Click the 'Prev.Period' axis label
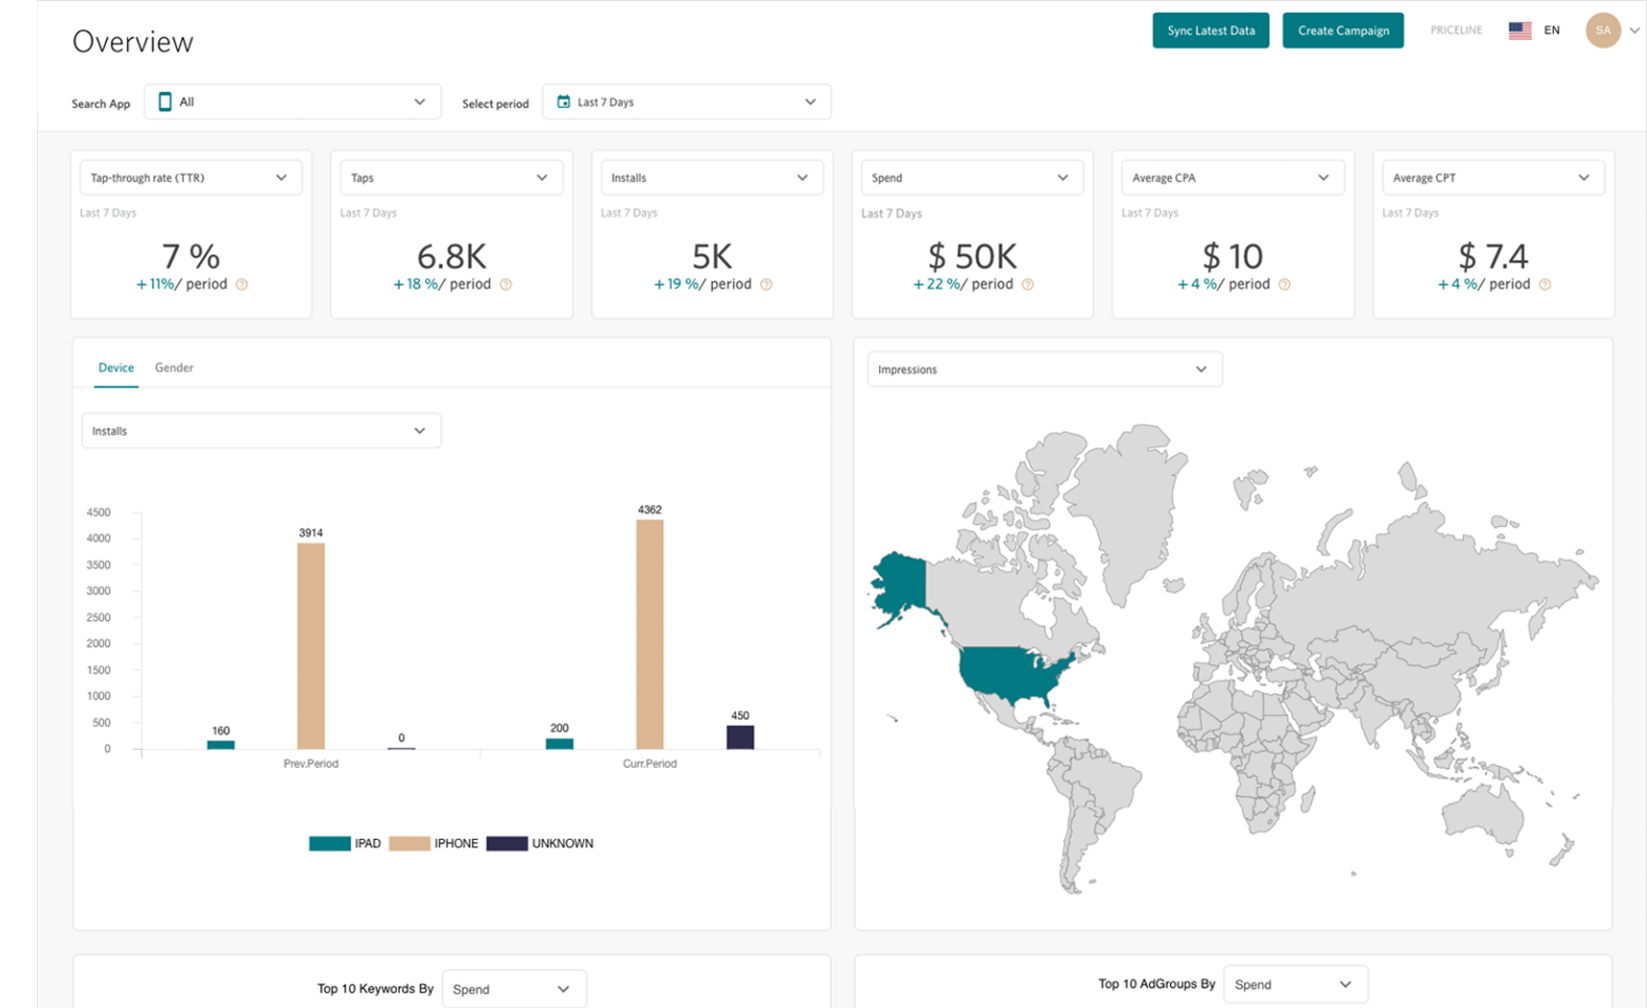 click(311, 764)
